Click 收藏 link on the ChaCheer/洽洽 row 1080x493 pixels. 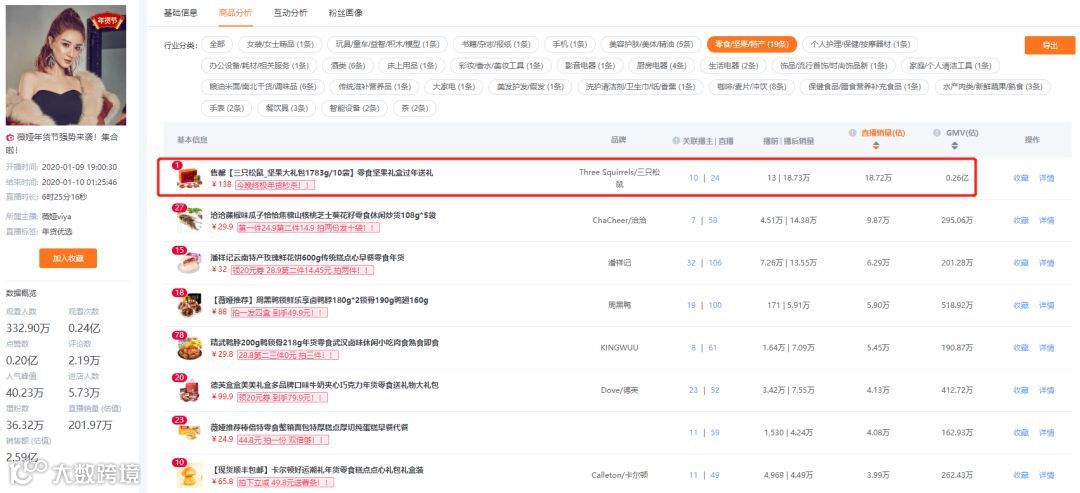[x=1021, y=220]
